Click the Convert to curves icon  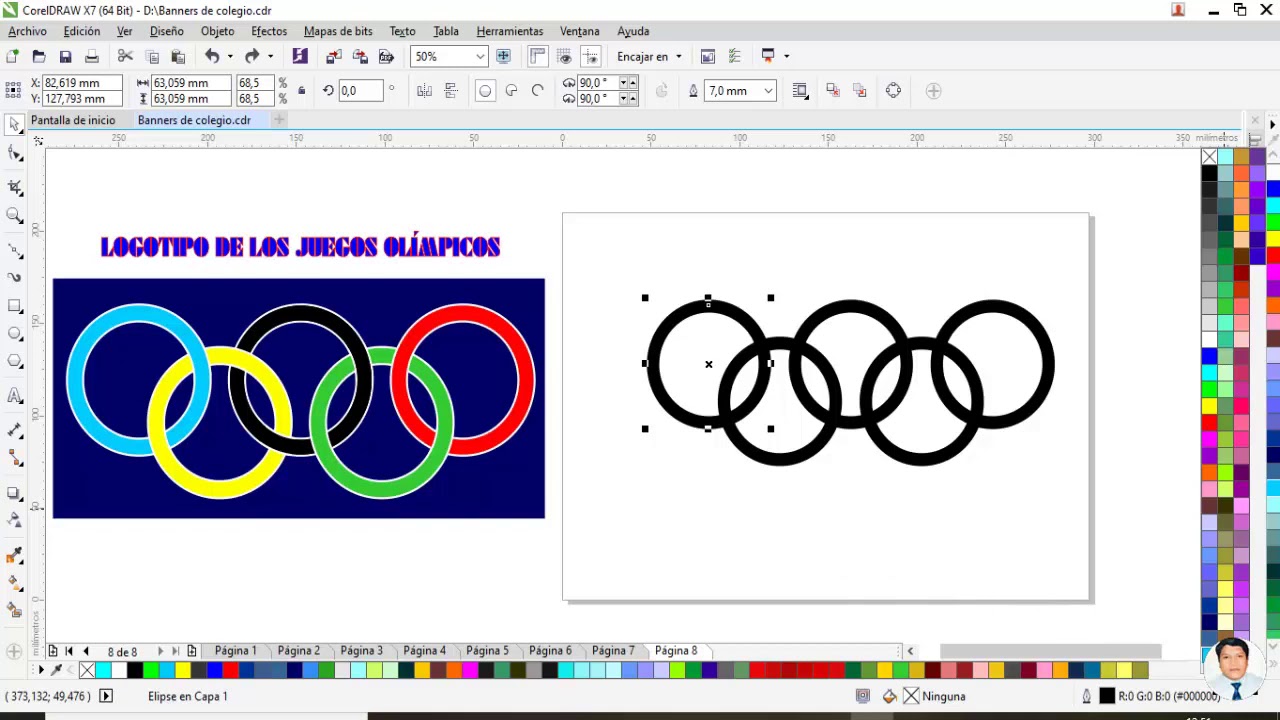893,91
